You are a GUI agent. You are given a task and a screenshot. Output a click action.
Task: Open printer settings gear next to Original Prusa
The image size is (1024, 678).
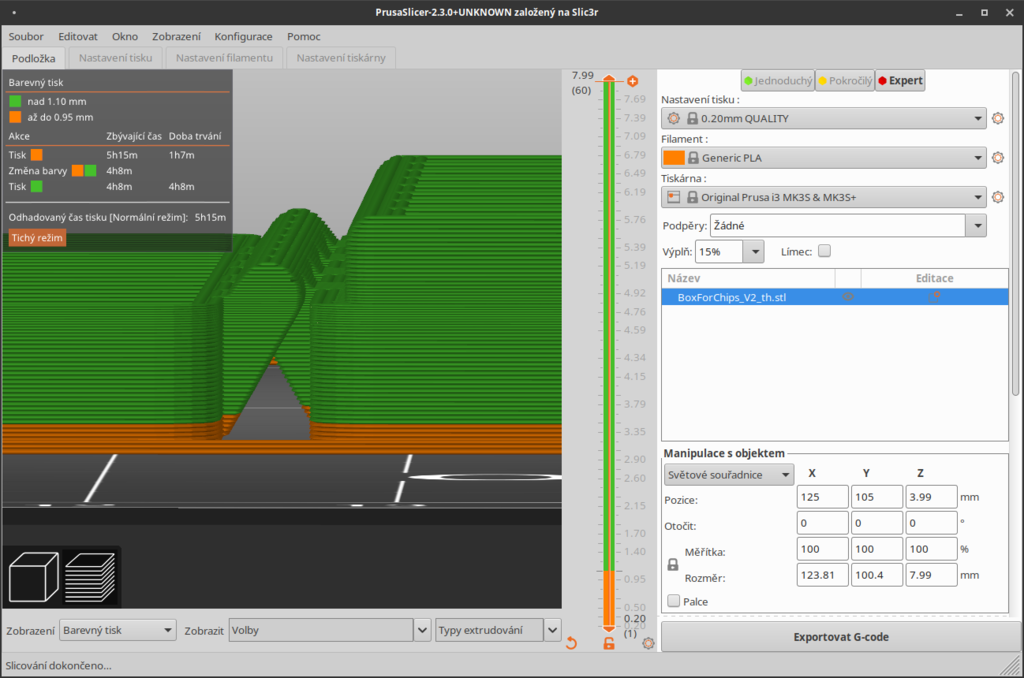pos(997,197)
